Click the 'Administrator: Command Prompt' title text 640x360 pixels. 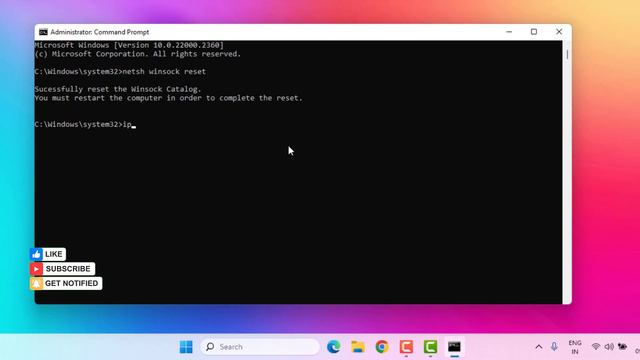click(100, 32)
